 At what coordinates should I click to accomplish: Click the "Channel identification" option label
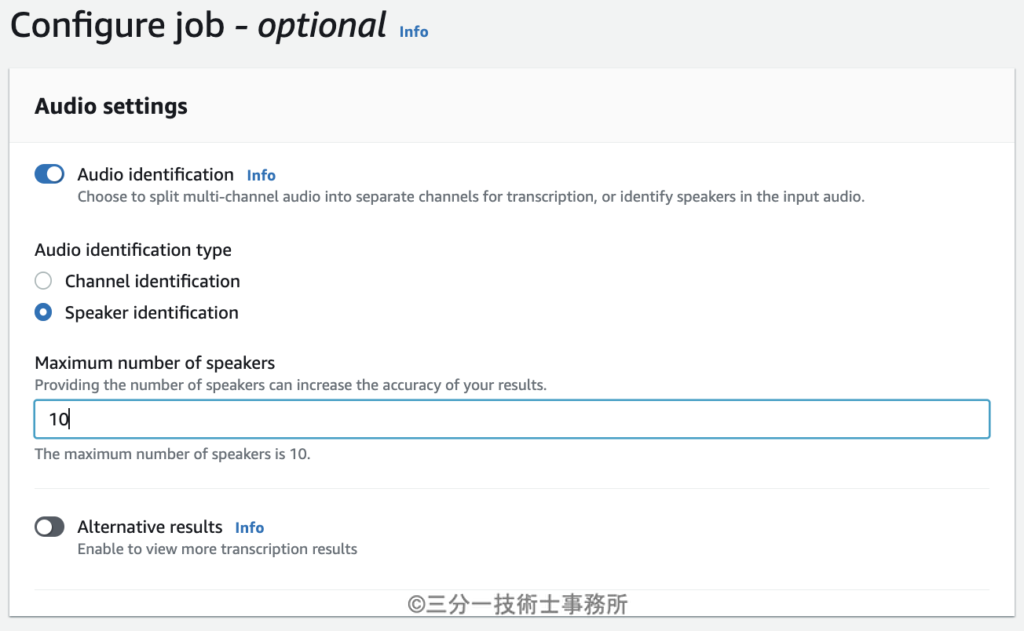(x=152, y=281)
